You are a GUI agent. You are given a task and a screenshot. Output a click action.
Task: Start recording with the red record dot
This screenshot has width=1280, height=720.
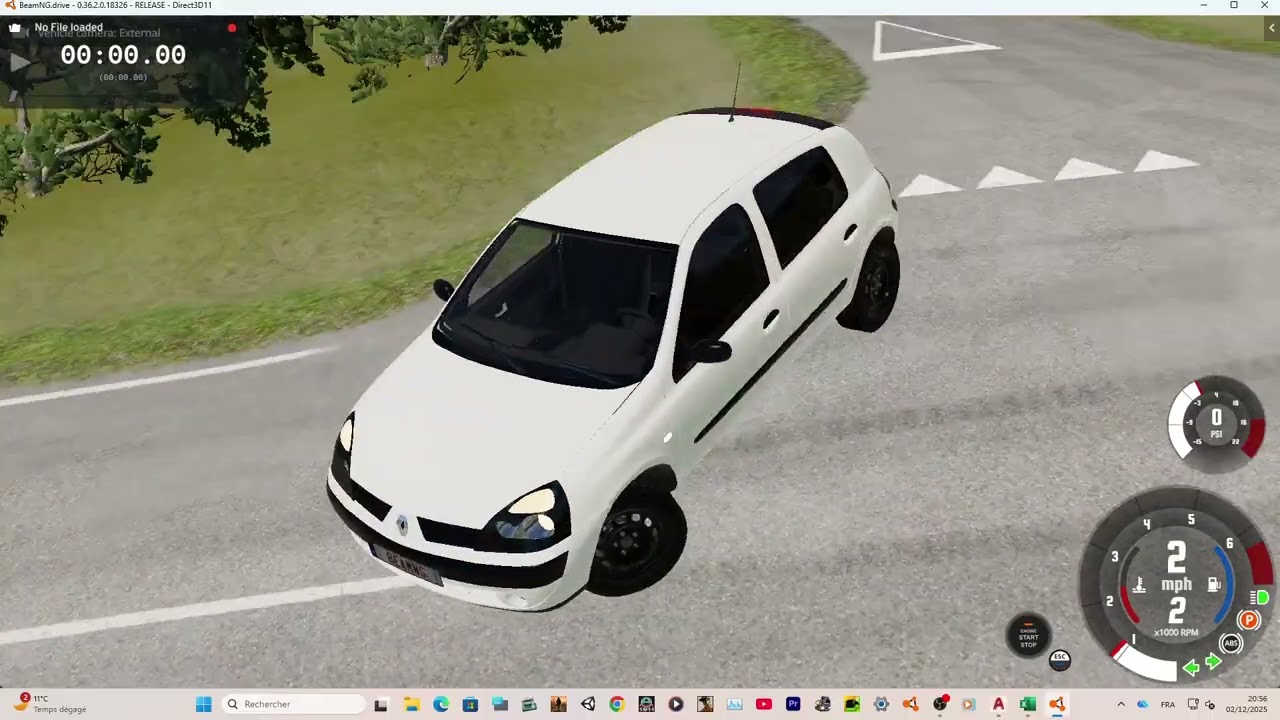[232, 28]
